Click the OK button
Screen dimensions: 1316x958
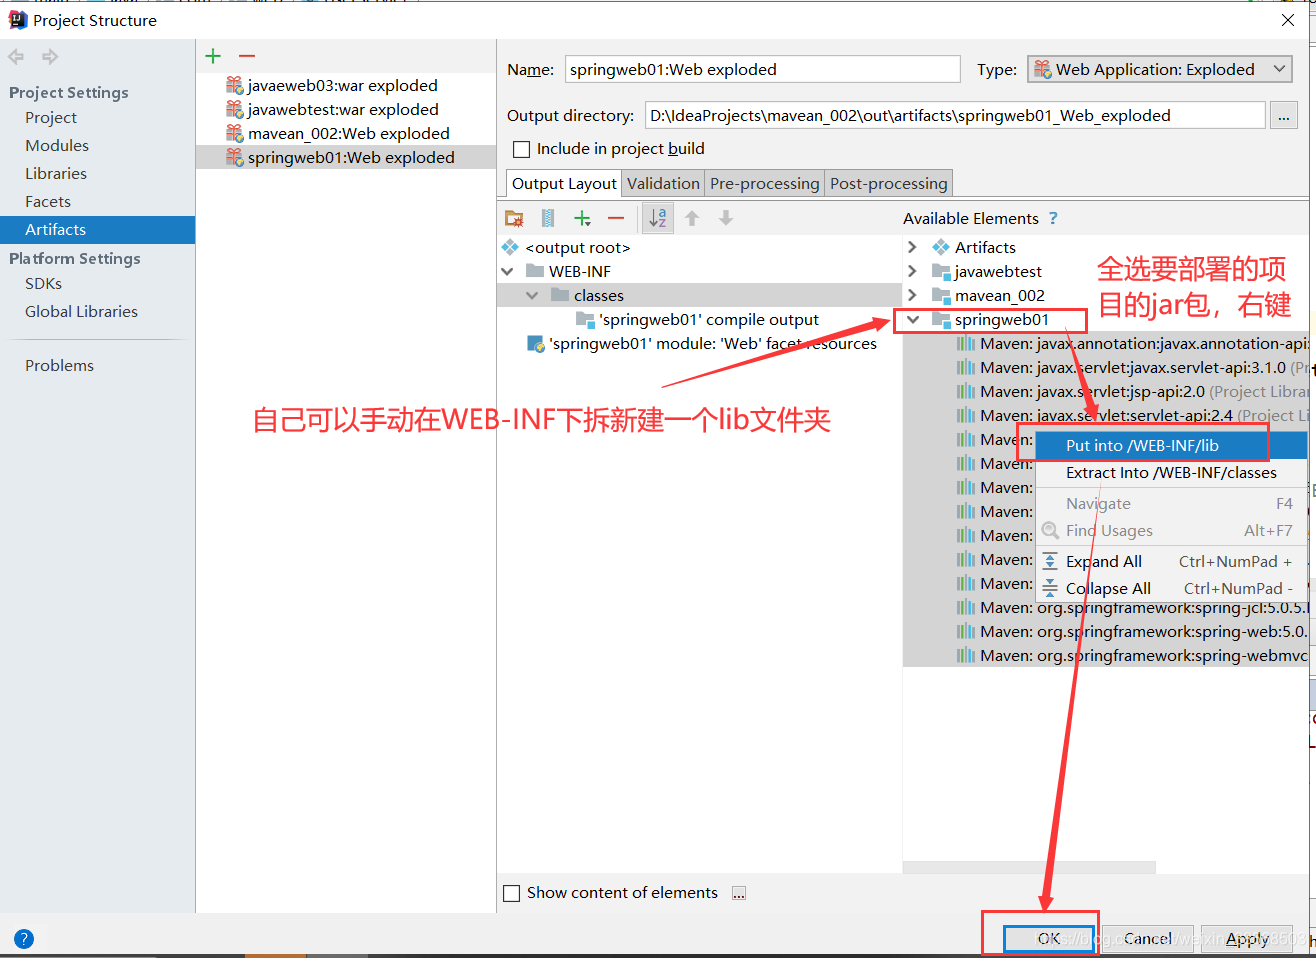point(1047,938)
